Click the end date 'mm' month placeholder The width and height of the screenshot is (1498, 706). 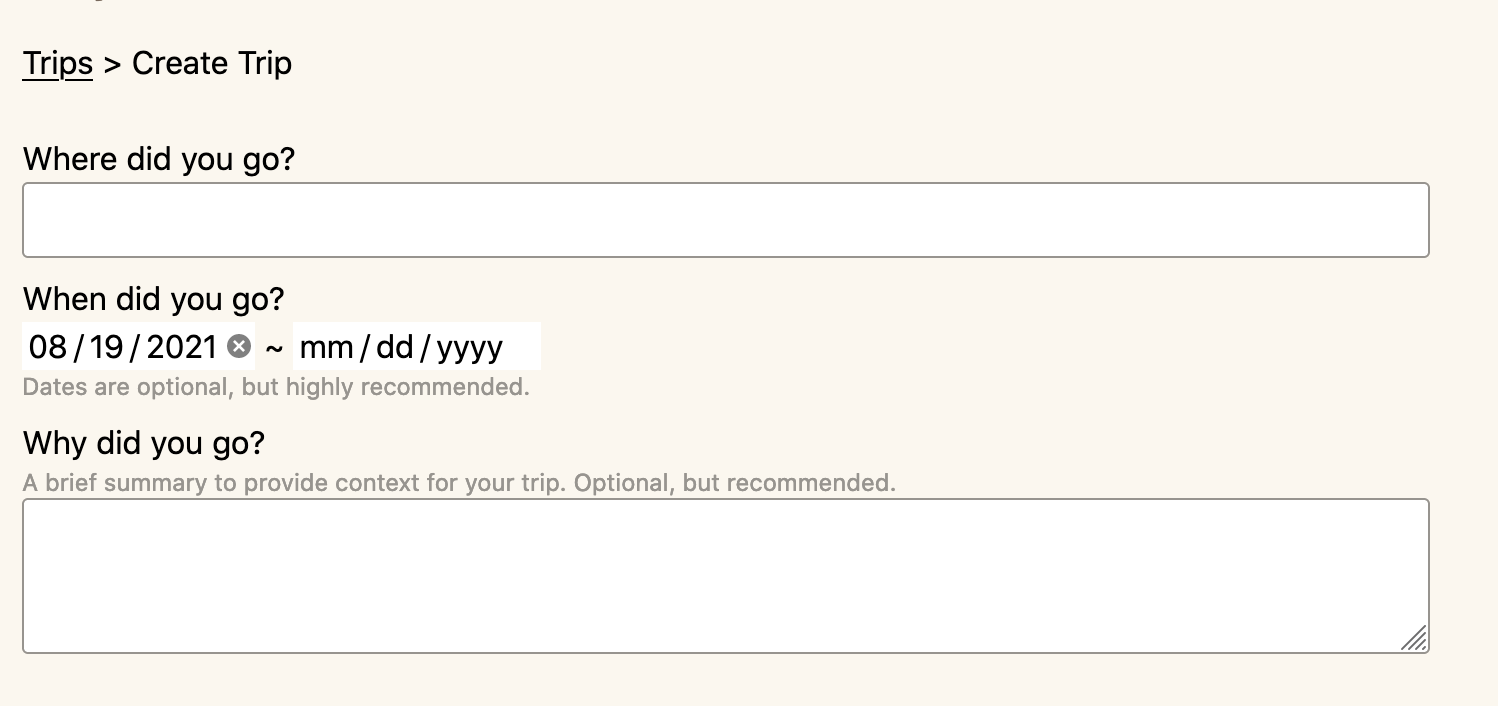pyautogui.click(x=326, y=347)
